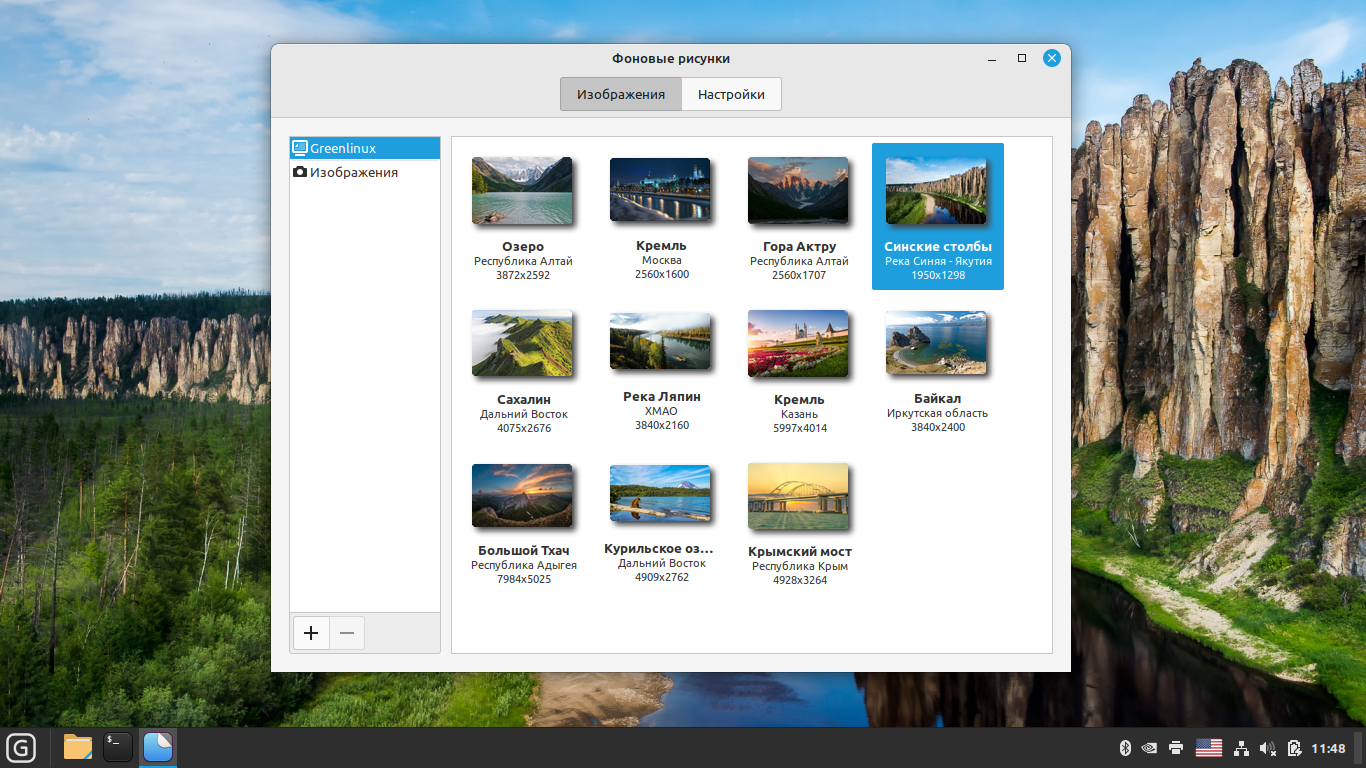Click the muted volume tray icon
This screenshot has height=768, width=1366.
point(1268,748)
